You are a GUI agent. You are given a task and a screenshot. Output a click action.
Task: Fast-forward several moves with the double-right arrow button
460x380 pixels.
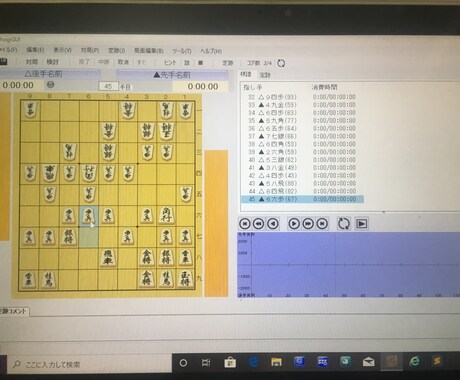[308, 224]
